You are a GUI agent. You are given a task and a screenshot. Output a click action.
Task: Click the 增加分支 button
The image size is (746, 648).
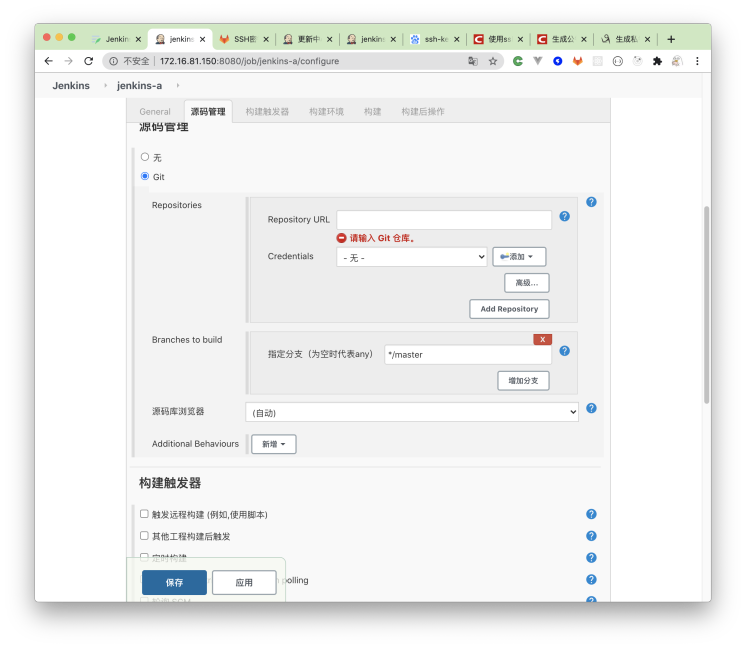tap(523, 381)
